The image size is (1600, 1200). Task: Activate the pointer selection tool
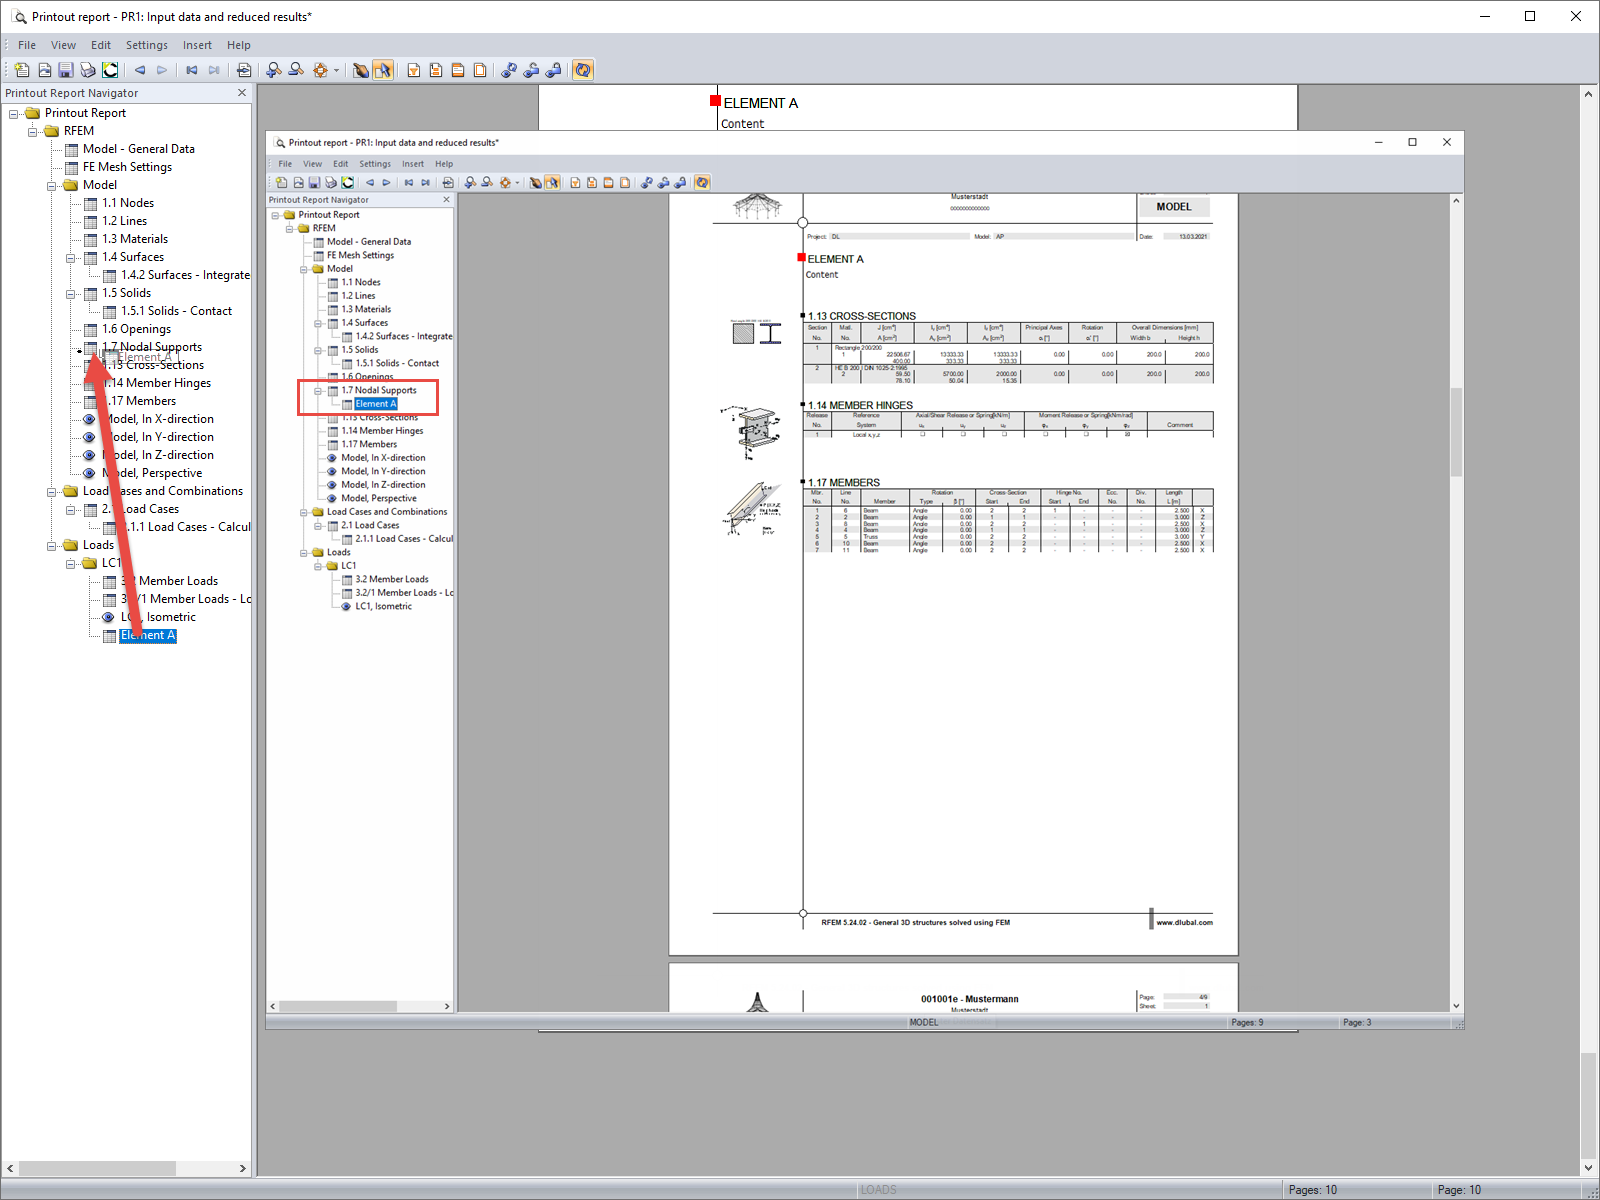(384, 70)
